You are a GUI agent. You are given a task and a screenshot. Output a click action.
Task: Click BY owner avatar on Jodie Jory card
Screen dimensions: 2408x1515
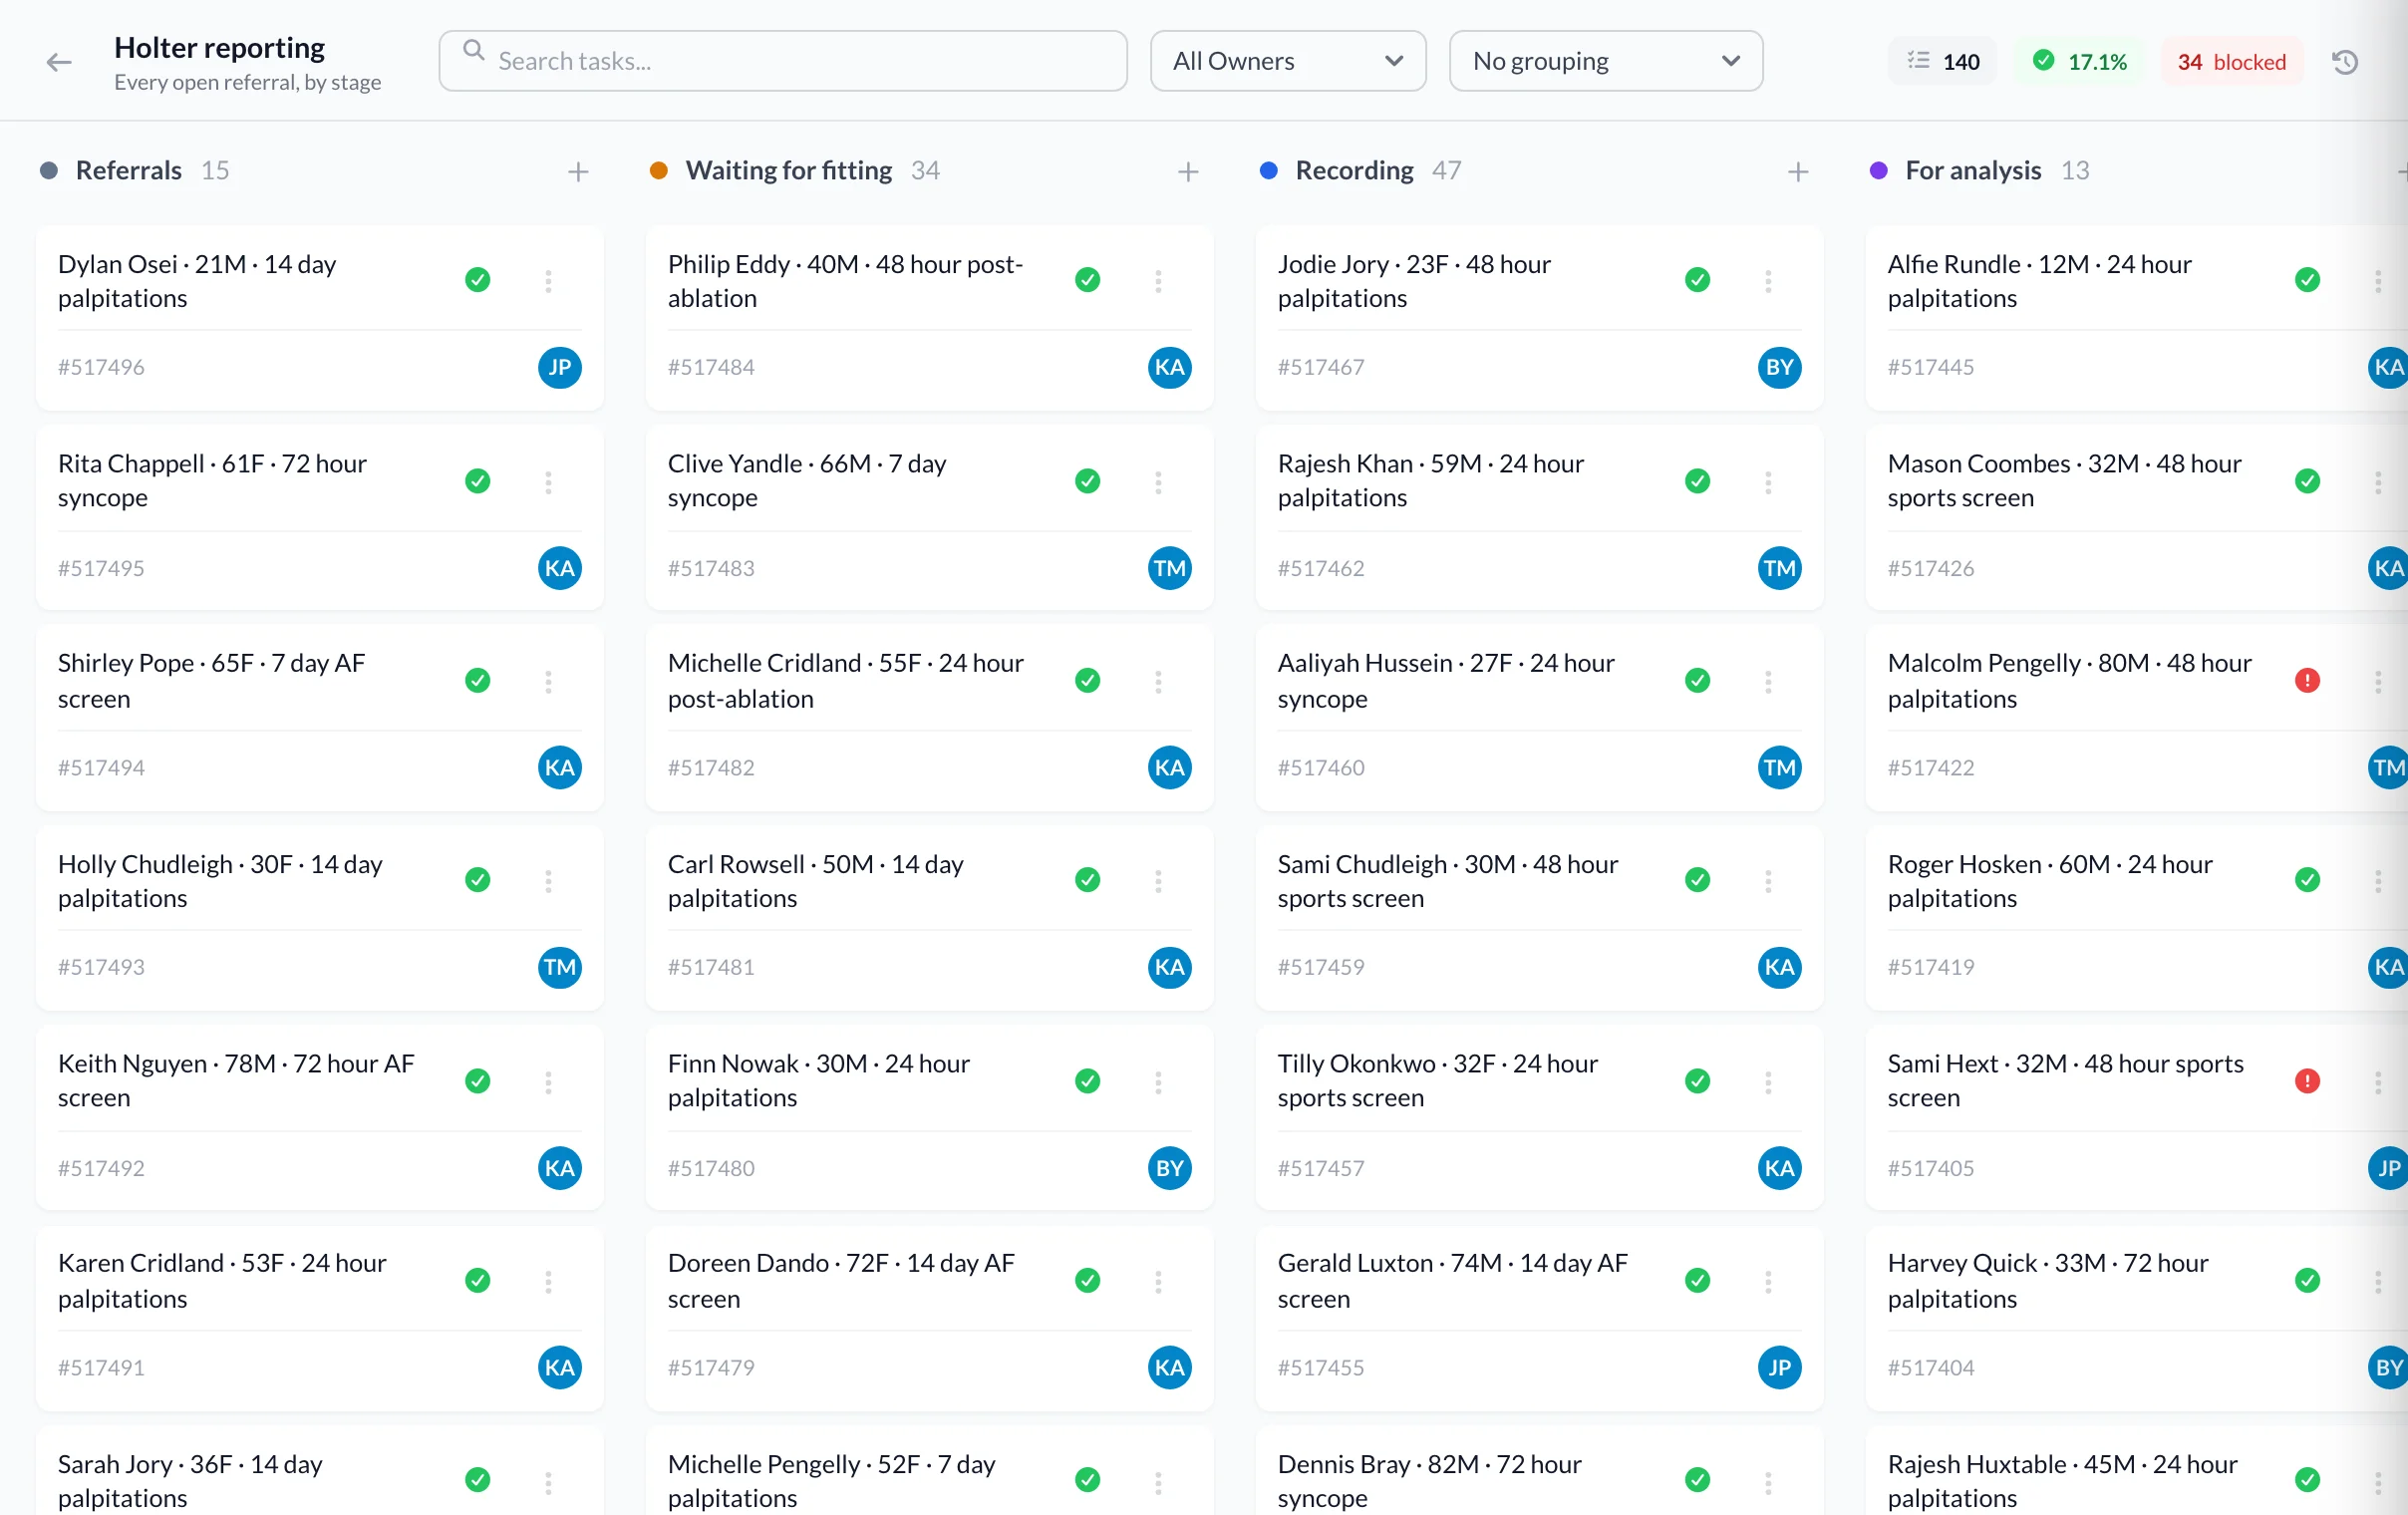(x=1779, y=367)
